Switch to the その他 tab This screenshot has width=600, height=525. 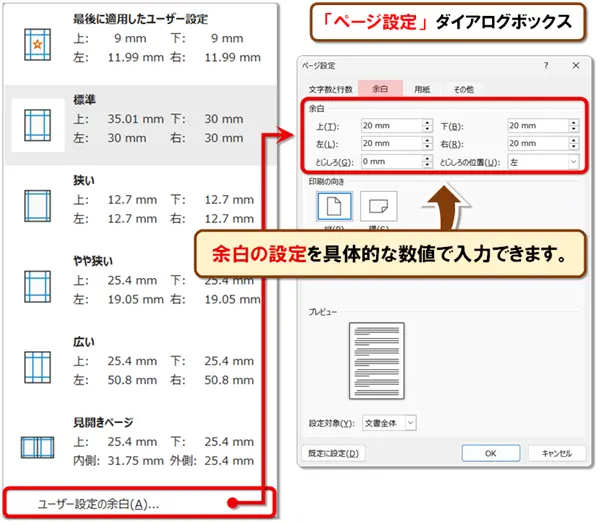(463, 89)
